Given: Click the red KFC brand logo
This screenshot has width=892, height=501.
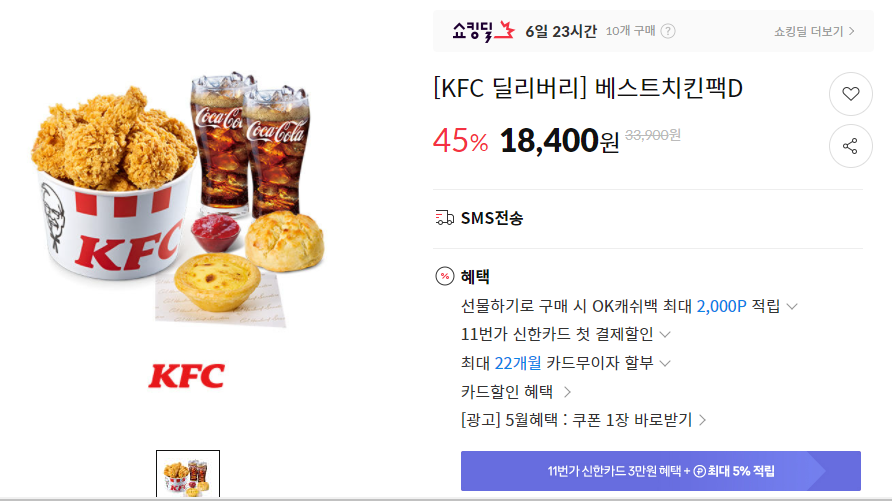Looking at the screenshot, I should click(x=187, y=376).
